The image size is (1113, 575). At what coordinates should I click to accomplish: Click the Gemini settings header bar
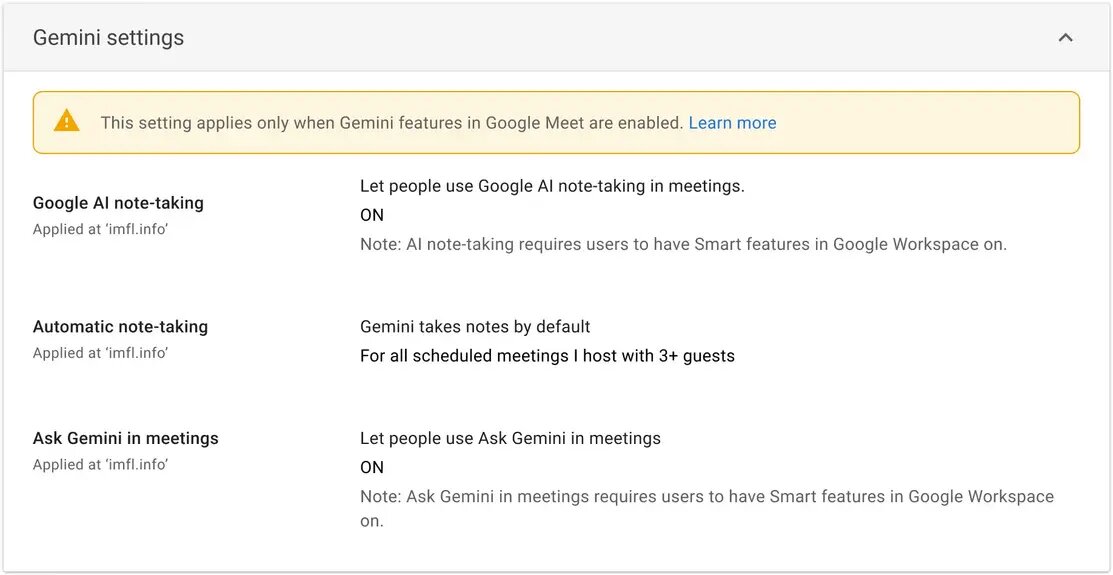(x=556, y=38)
